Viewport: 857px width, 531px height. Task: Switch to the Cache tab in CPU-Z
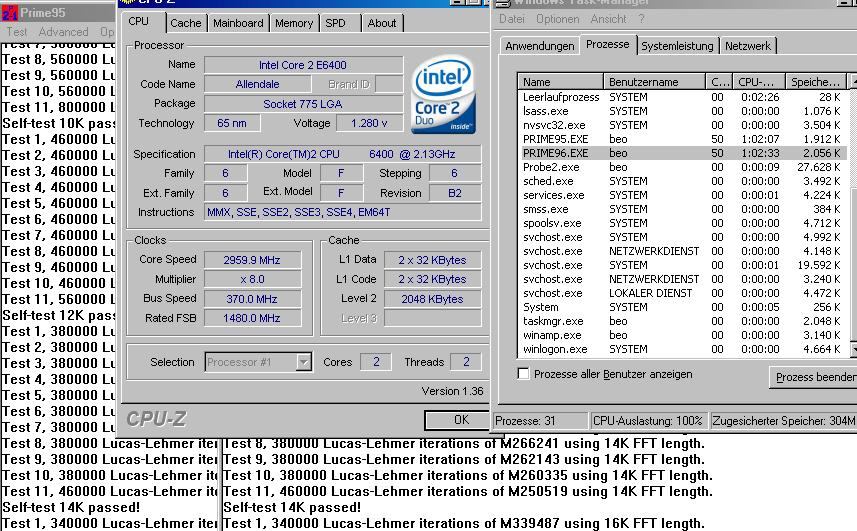point(186,23)
